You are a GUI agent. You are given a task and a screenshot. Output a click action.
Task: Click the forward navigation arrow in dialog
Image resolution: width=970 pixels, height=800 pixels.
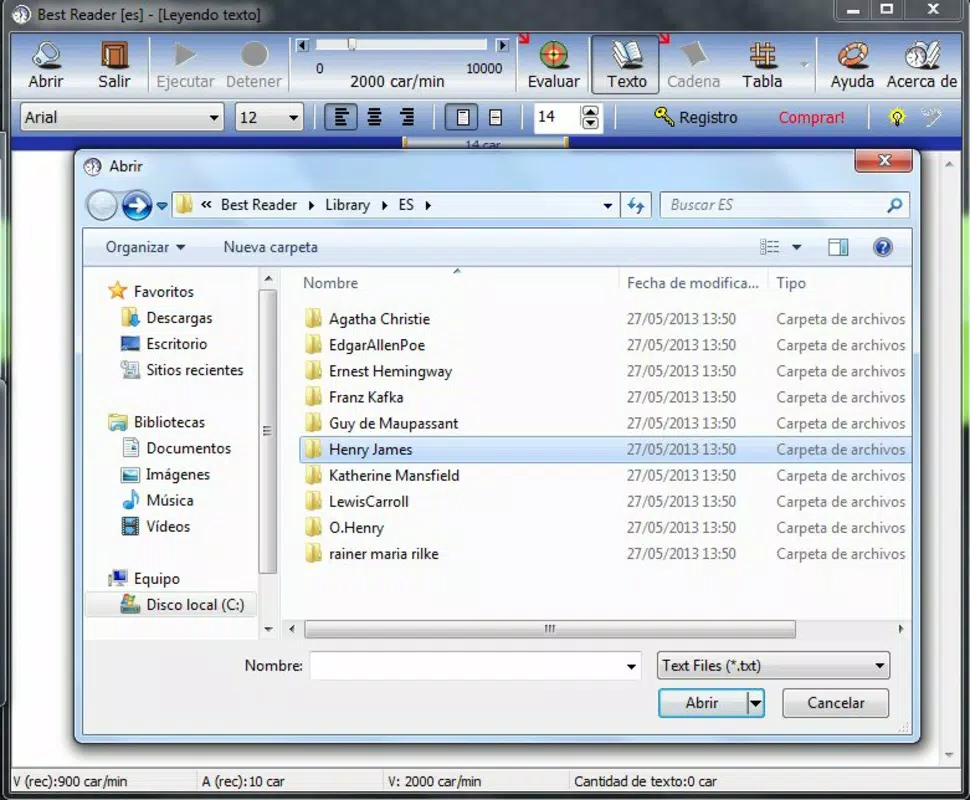point(137,205)
